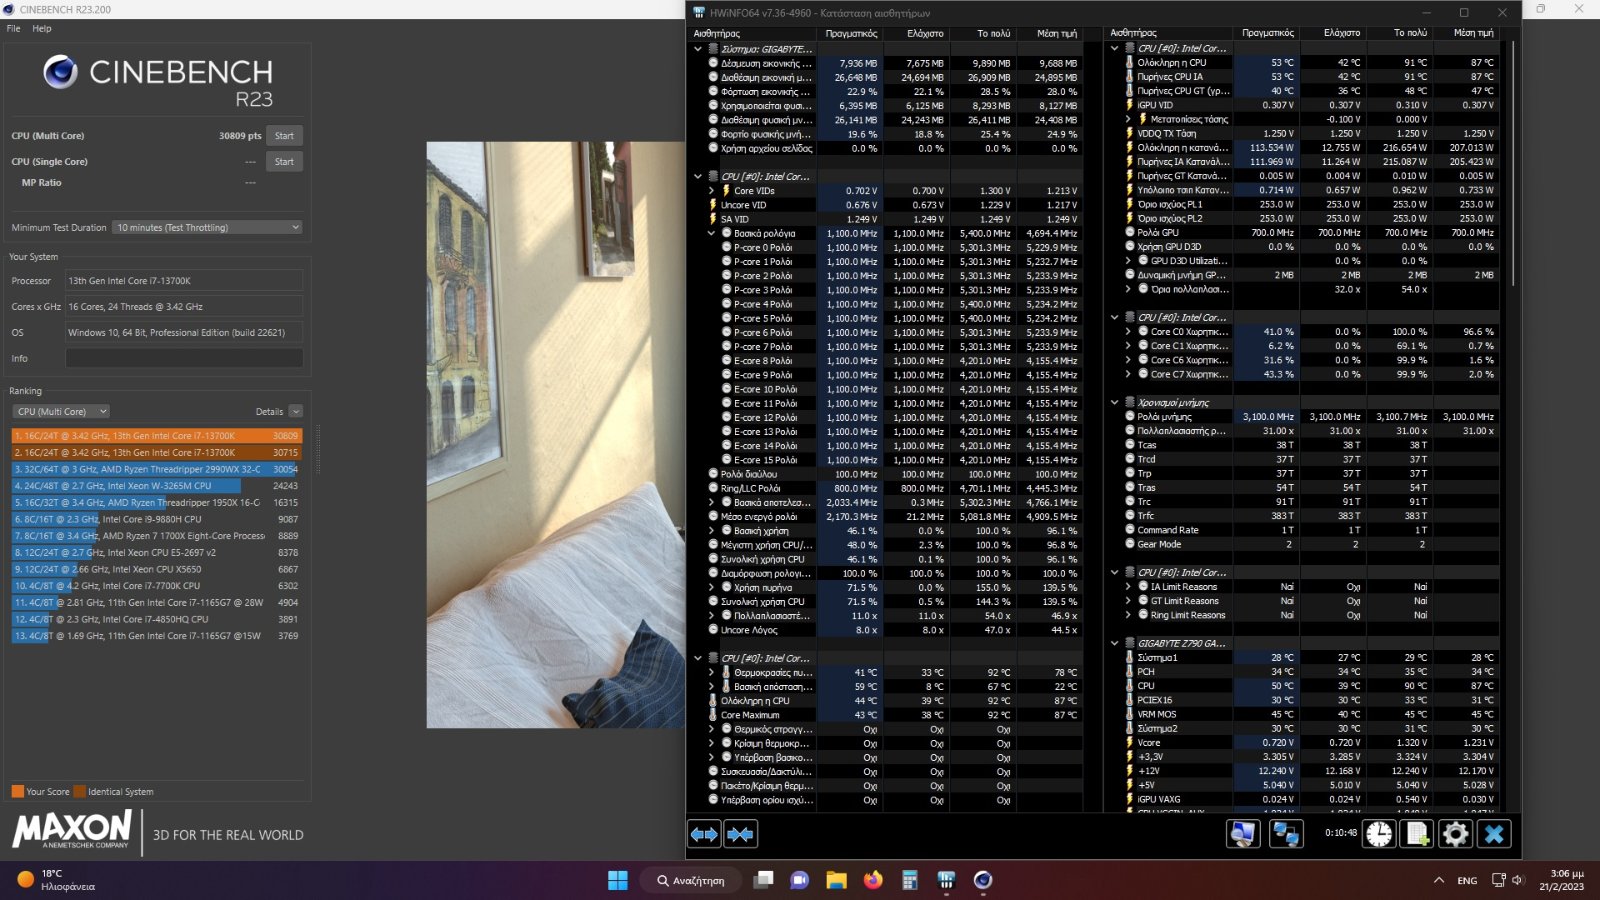Select the Xeon W-3265M ranking row
The height and width of the screenshot is (900, 1600).
[156, 486]
